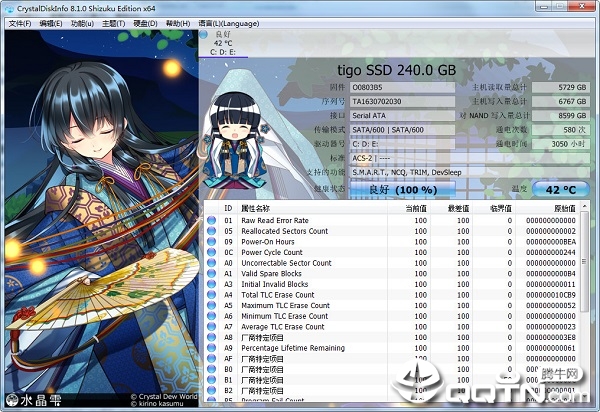The width and height of the screenshot is (600, 412).
Task: Open the 功能(u) menu
Action: point(82,24)
